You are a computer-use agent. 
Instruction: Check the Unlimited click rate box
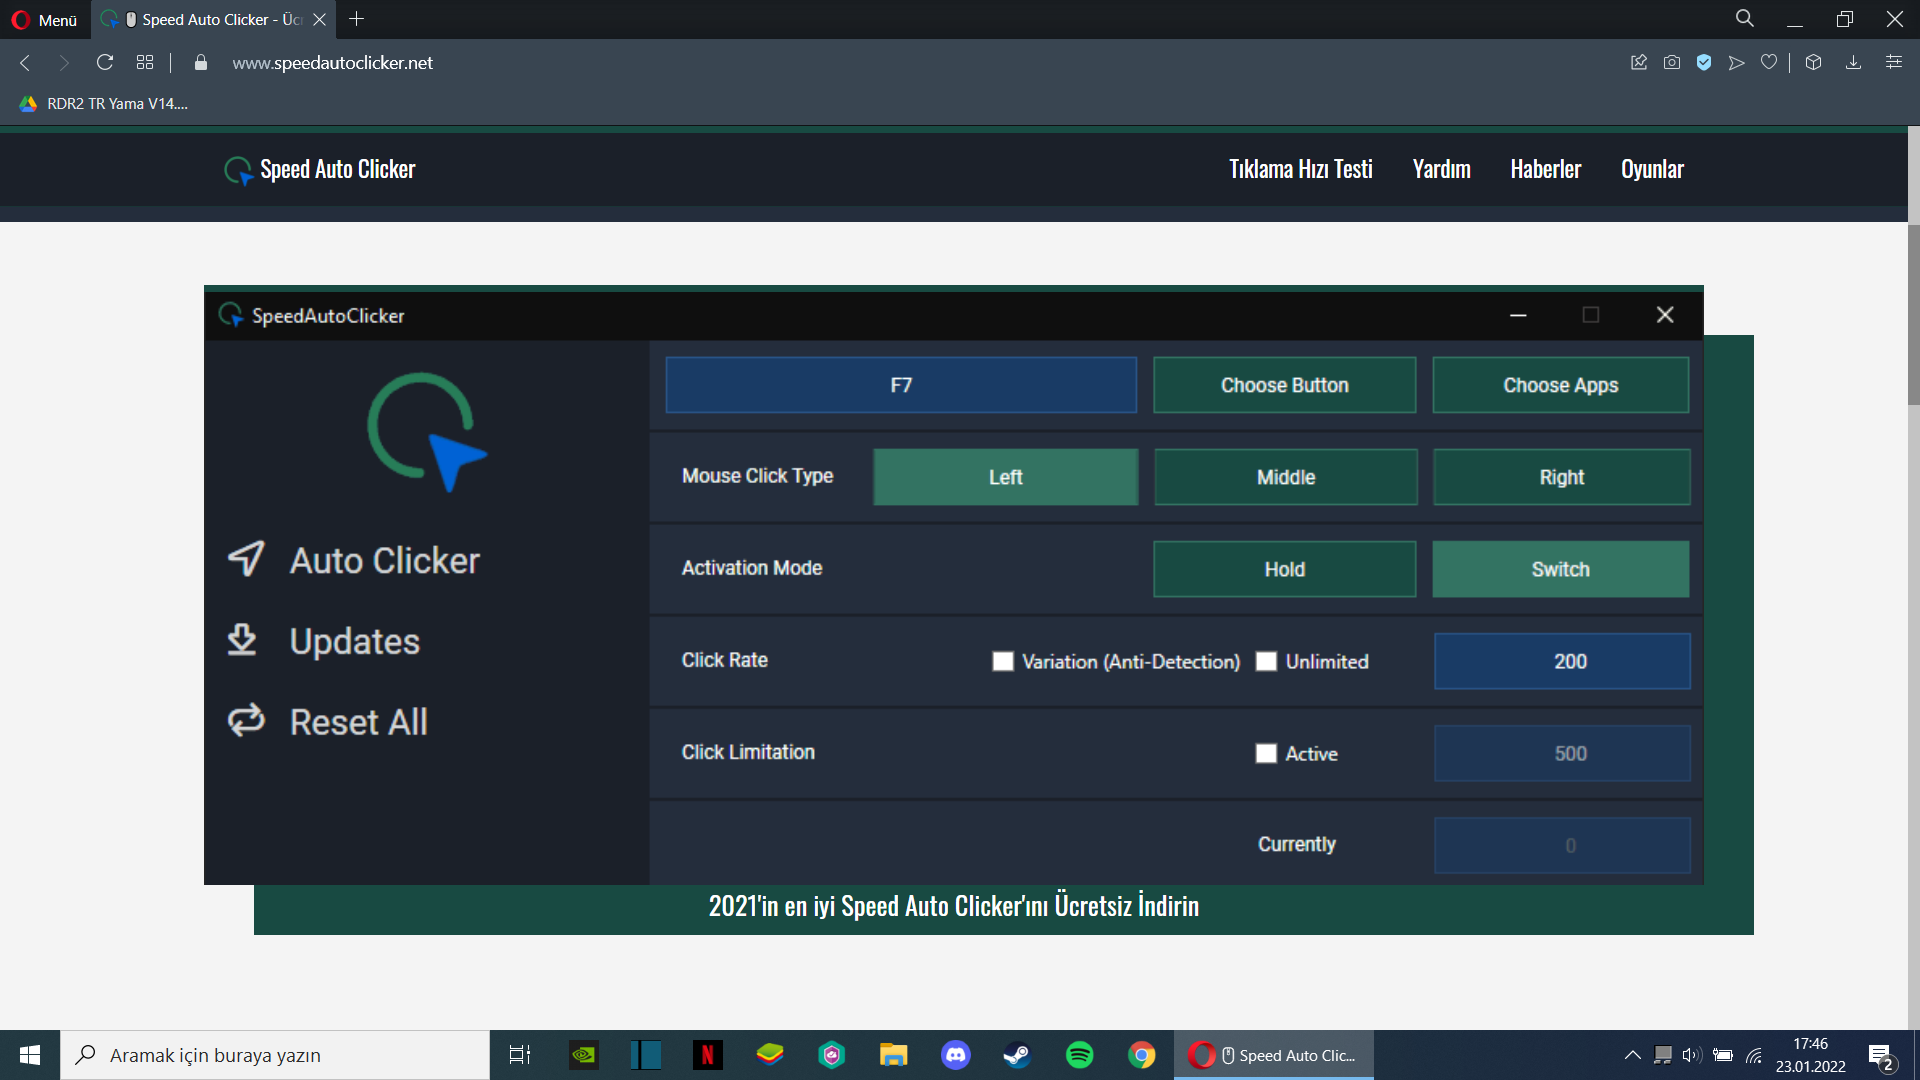pos(1266,661)
